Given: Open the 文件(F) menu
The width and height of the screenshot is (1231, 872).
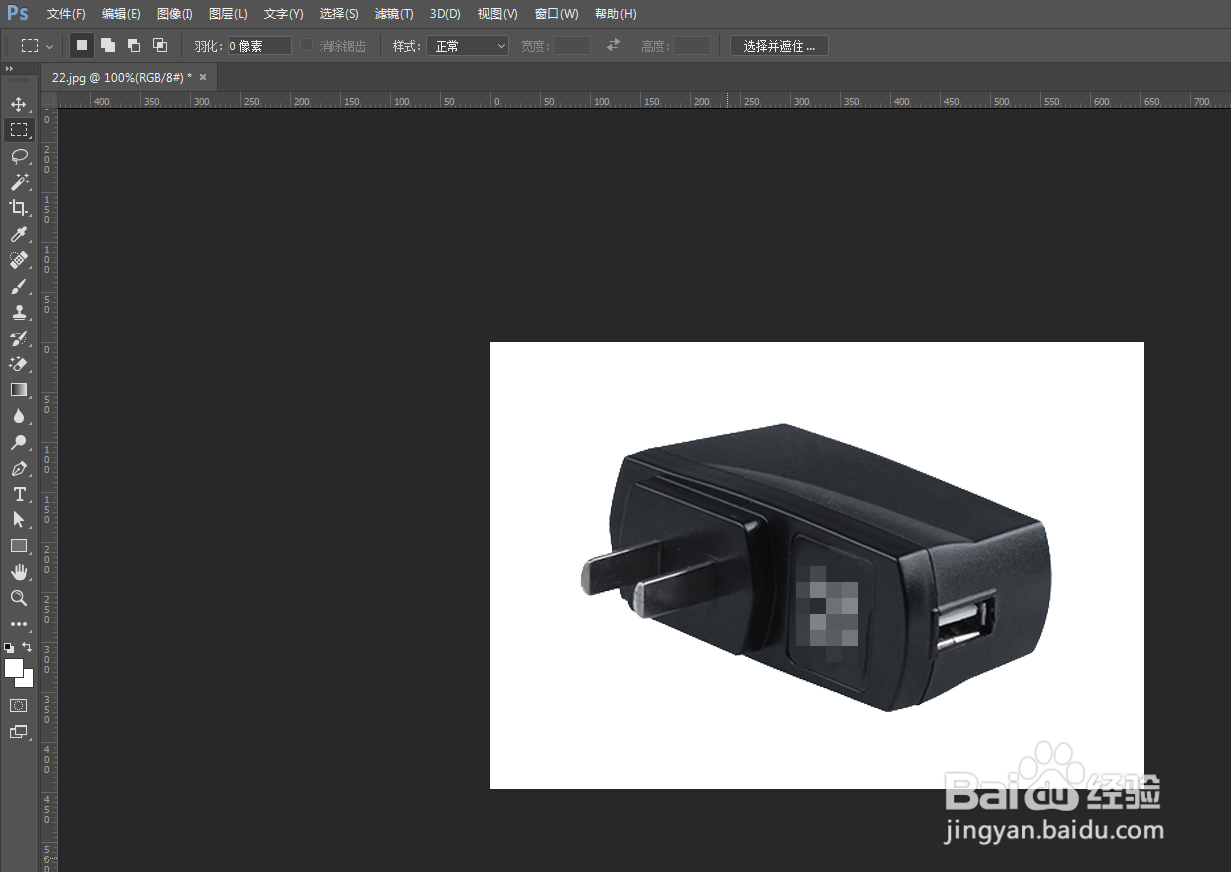Looking at the screenshot, I should 66,14.
